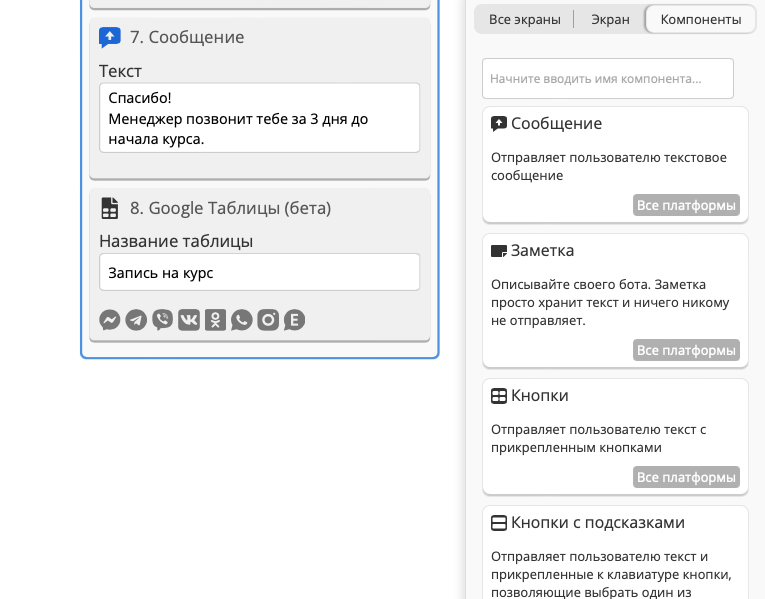Select the 8. Google Таблицы (бета) header

click(230, 208)
